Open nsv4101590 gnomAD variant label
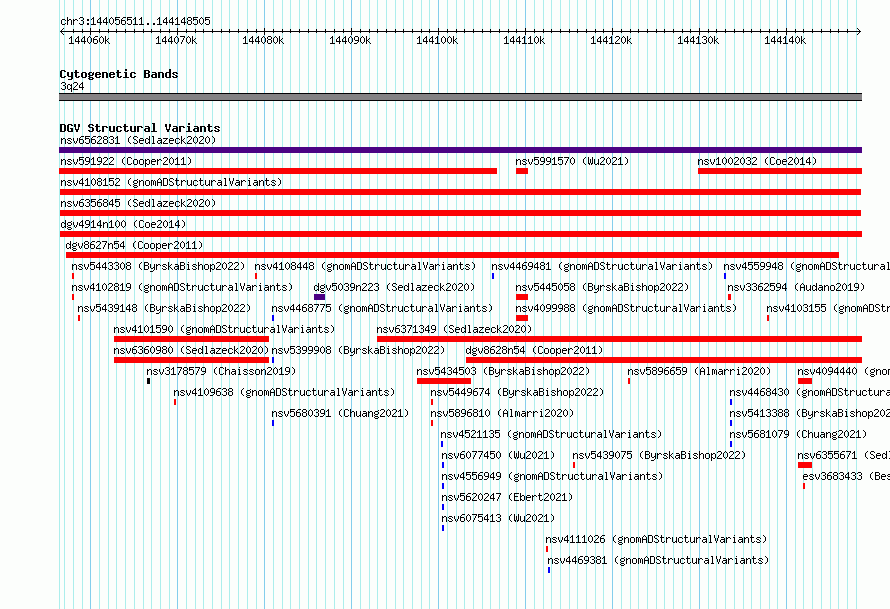The width and height of the screenshot is (890, 609). click(x=224, y=329)
